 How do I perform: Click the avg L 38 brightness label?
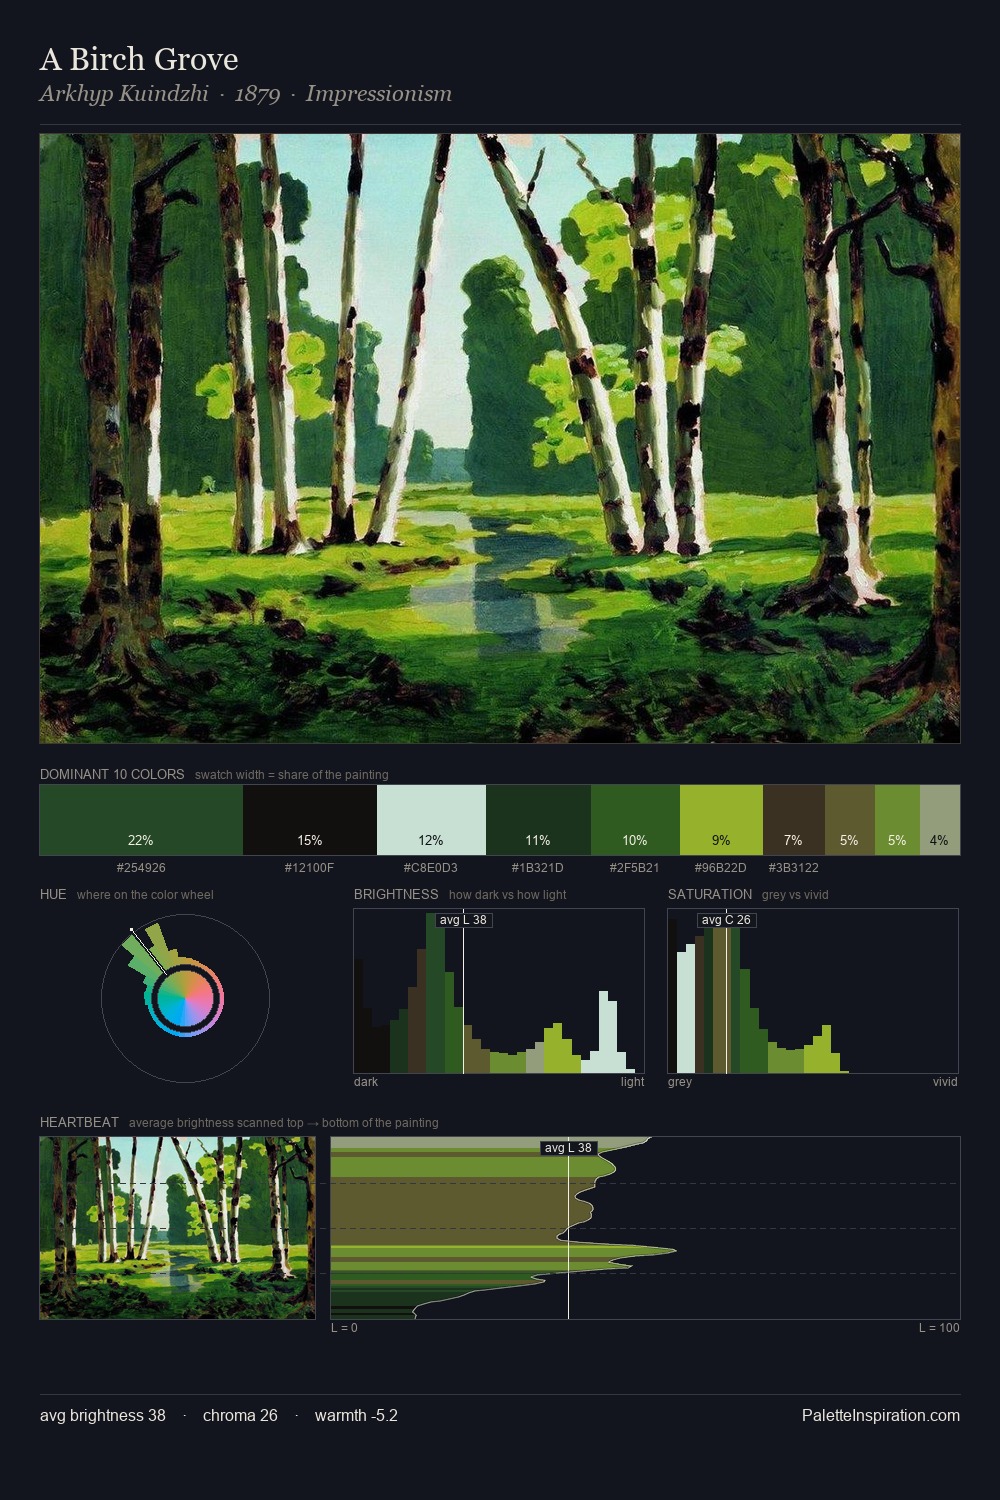pos(463,920)
